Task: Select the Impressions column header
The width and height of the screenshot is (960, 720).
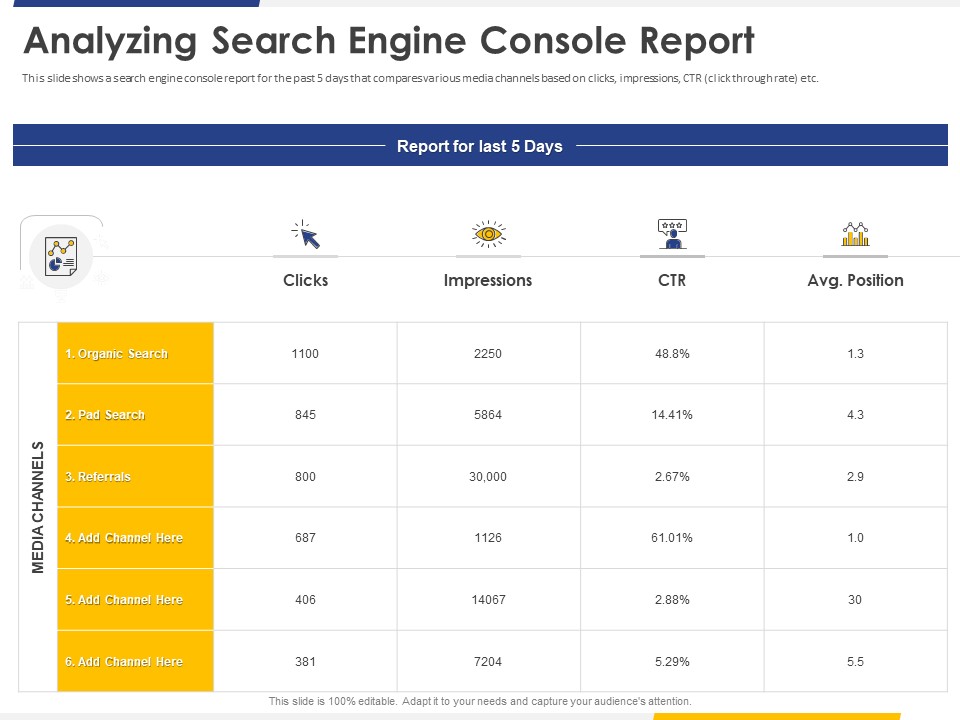Action: pyautogui.click(x=488, y=280)
